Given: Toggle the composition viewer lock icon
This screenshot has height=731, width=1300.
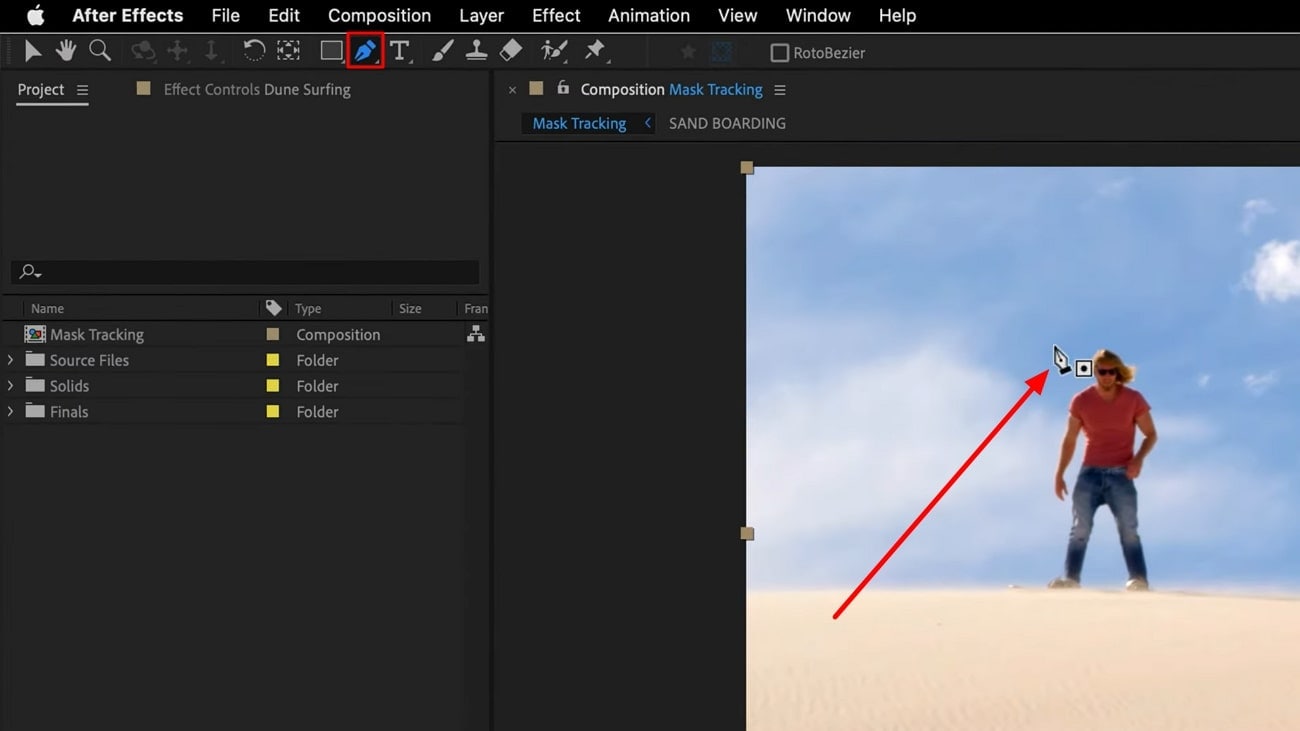Looking at the screenshot, I should [563, 88].
